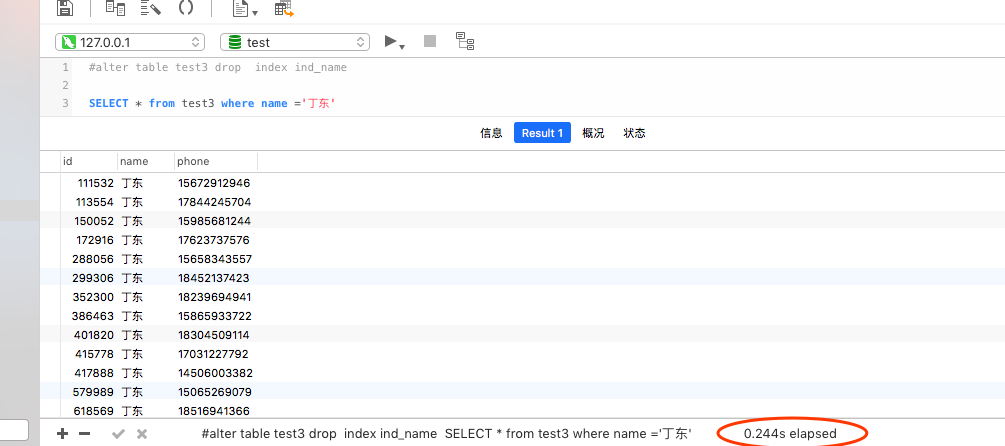Viewport: 1005px width, 446px height.
Task: Select phone cell 18304509114
Action: (x=214, y=335)
